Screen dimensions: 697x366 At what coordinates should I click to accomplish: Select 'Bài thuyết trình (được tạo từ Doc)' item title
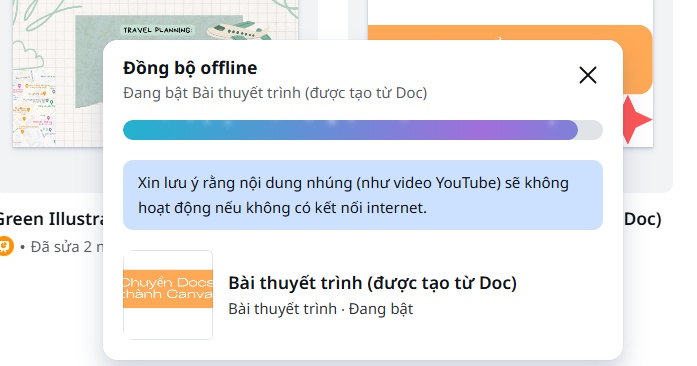(x=373, y=283)
